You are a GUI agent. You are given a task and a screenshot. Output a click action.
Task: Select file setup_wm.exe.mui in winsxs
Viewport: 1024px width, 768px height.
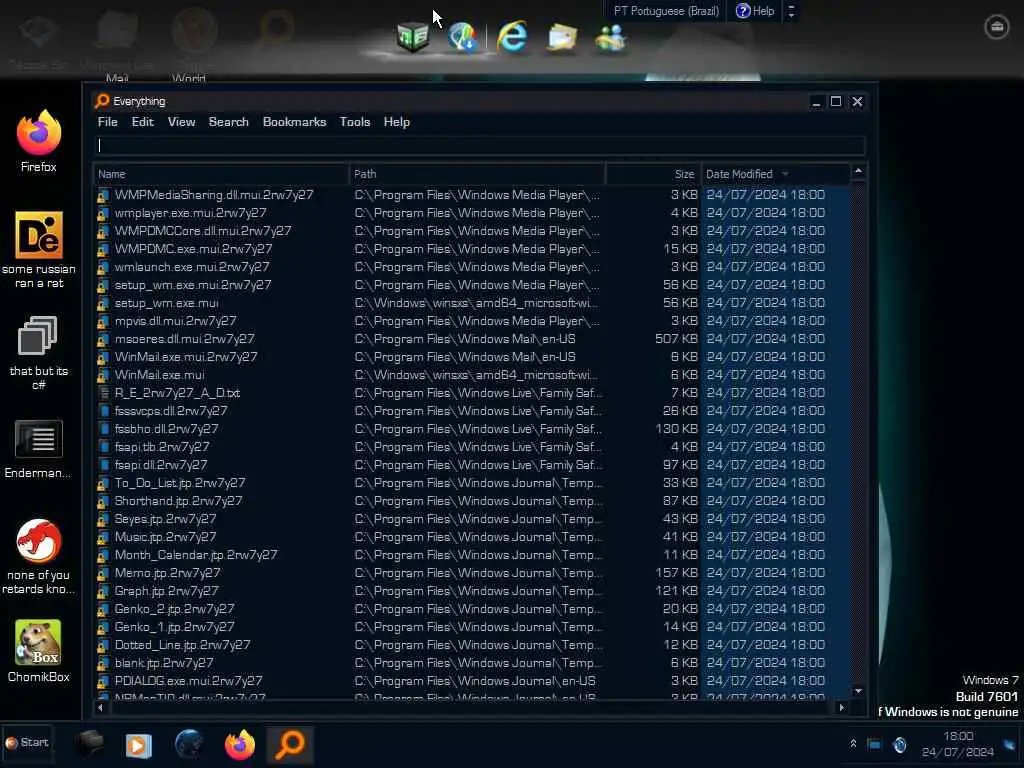pyautogui.click(x=166, y=303)
